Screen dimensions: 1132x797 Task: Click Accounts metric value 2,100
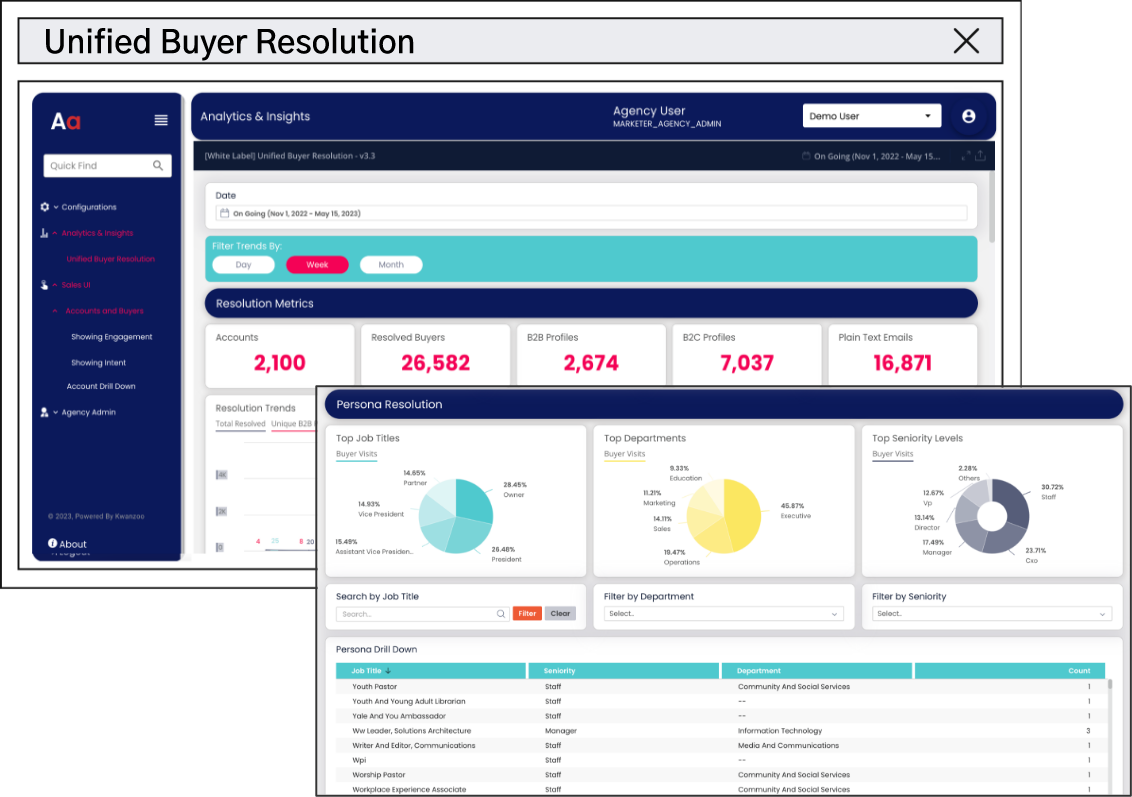279,362
